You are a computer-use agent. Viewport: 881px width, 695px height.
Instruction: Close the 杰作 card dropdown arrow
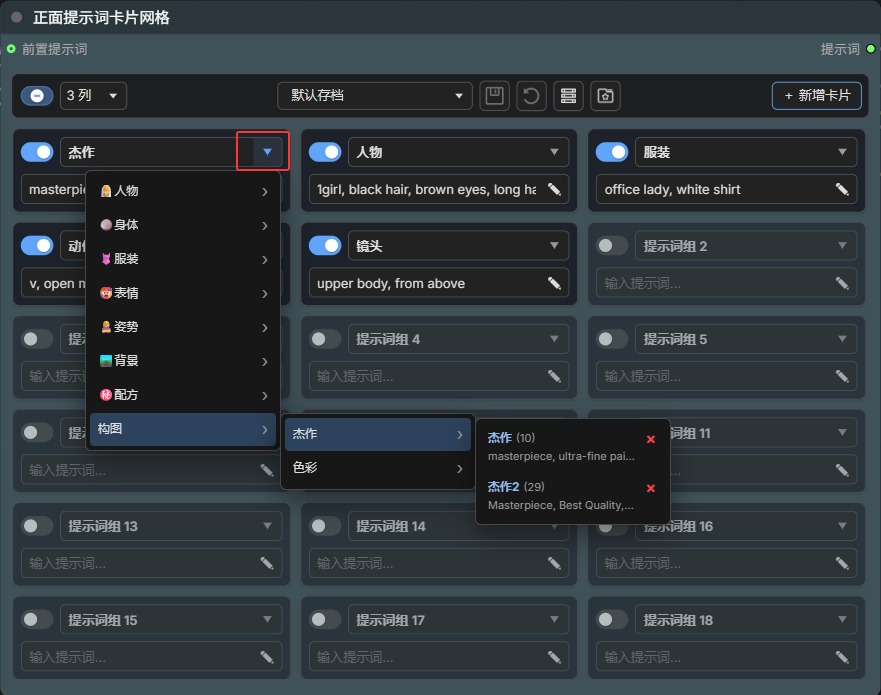pyautogui.click(x=267, y=152)
